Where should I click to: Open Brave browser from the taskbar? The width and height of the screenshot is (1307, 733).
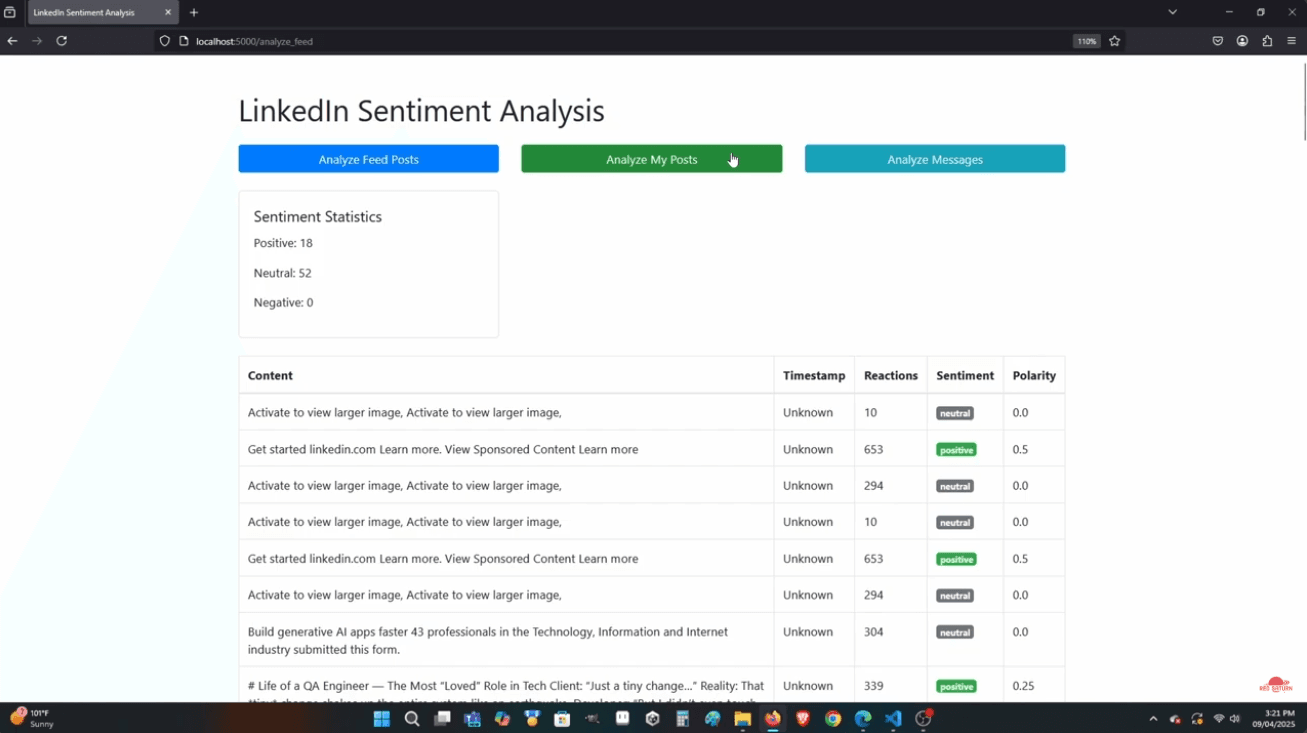[802, 718]
